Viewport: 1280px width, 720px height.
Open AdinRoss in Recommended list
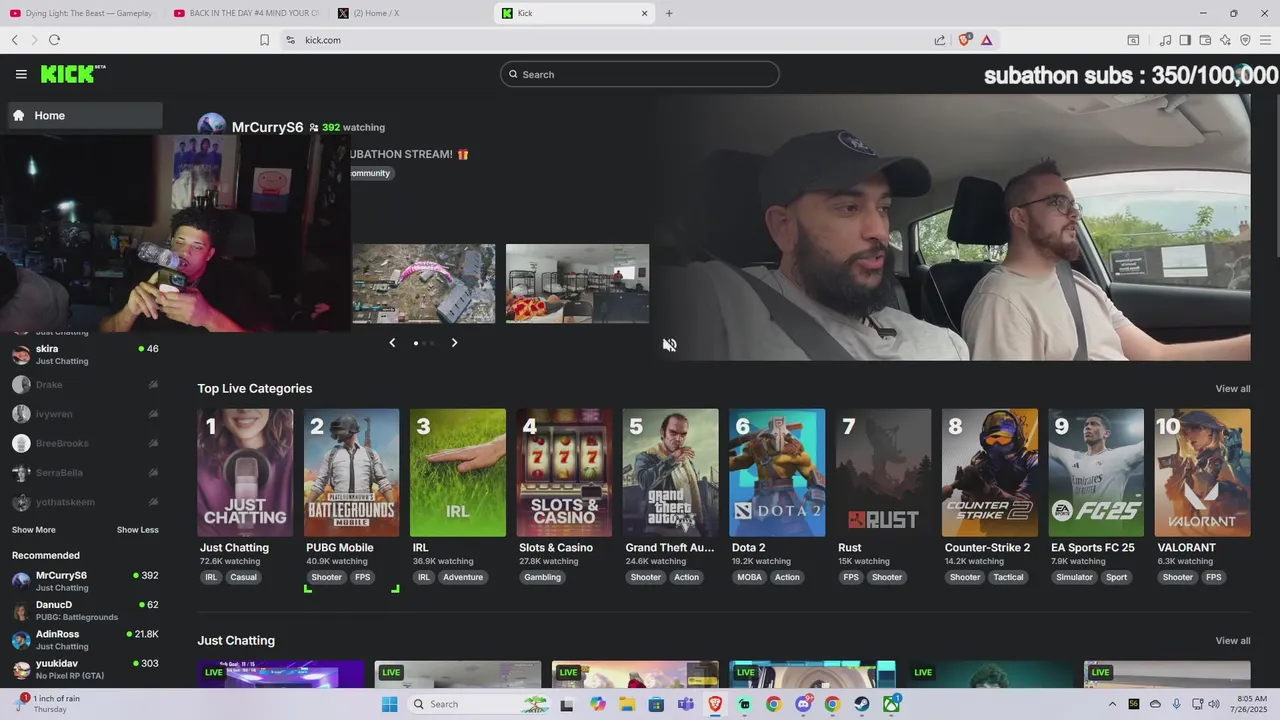(85, 640)
